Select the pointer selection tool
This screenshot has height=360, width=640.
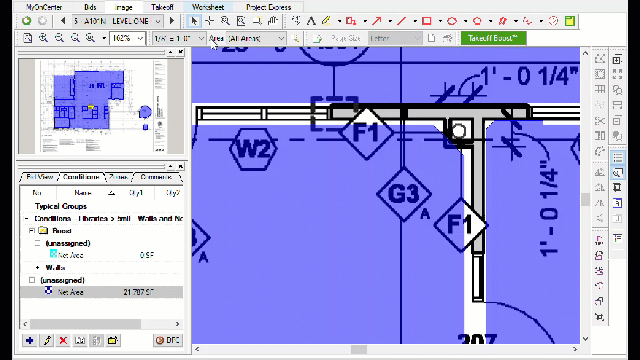point(194,21)
